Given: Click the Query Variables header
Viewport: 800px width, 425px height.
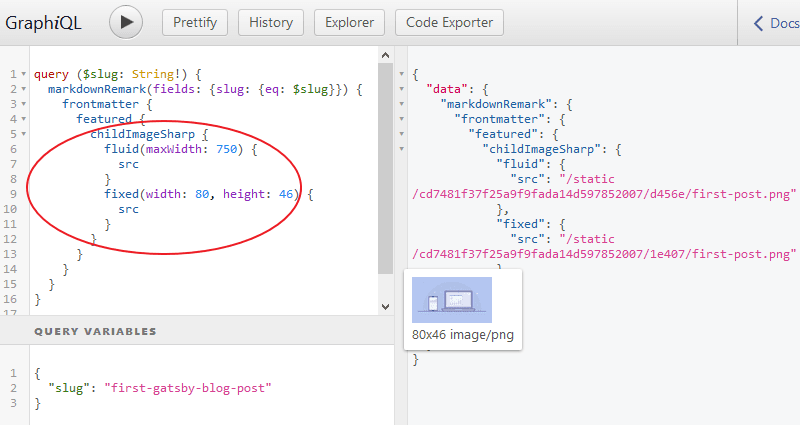Looking at the screenshot, I should pos(95,331).
